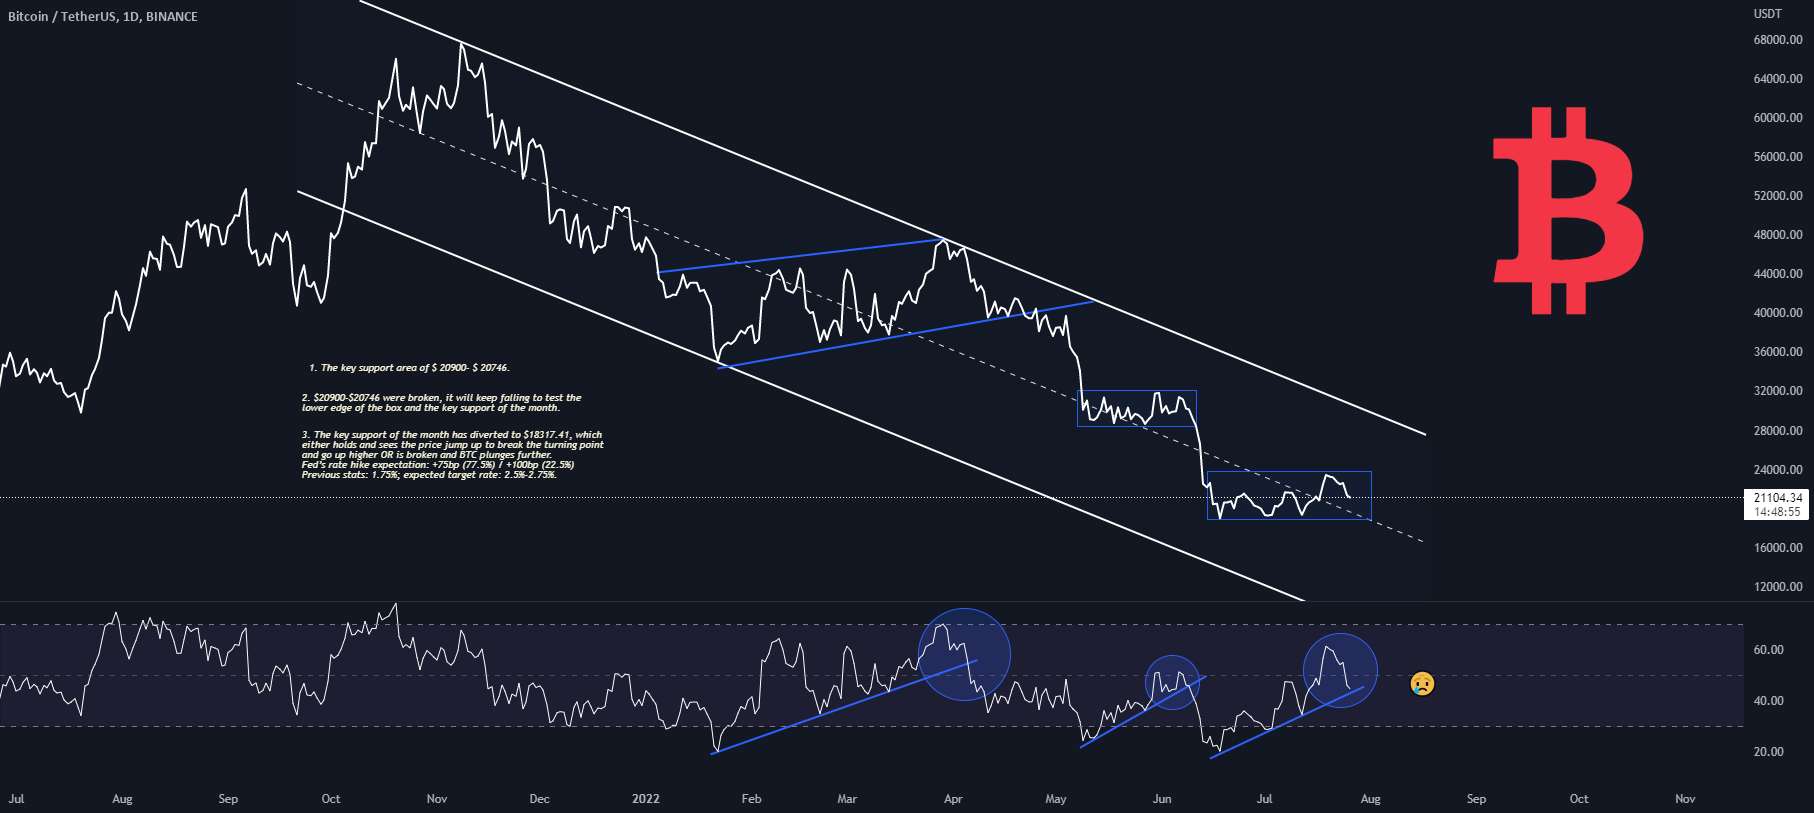The width and height of the screenshot is (1814, 813).
Task: Click the countdown timer 14:48:55
Action: tap(1777, 511)
